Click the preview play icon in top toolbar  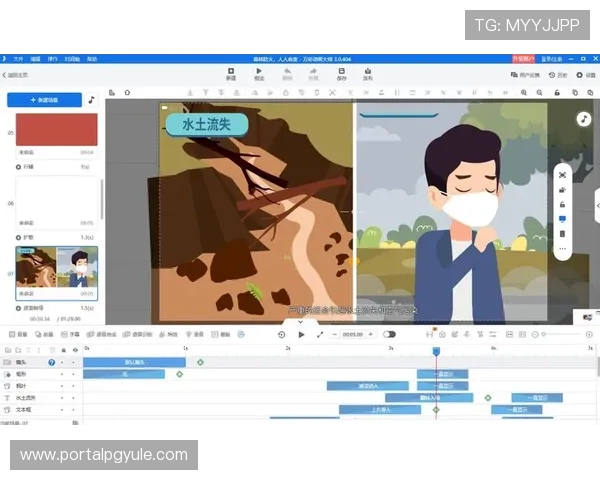tap(259, 72)
